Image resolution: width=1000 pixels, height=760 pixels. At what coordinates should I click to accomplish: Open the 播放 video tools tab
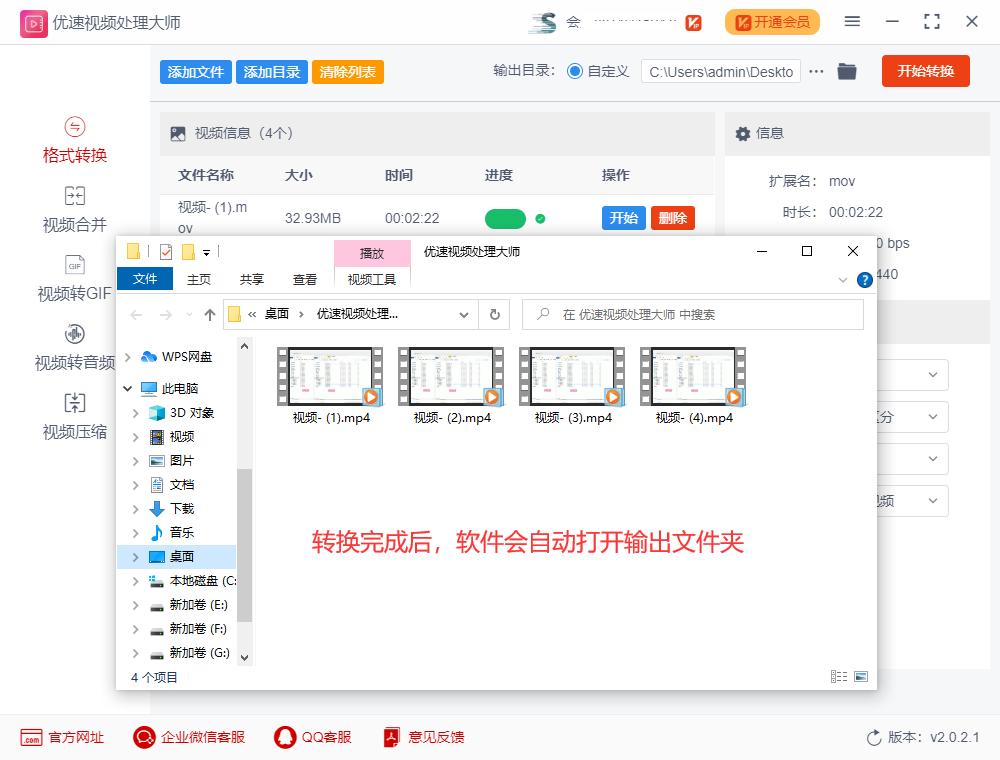(373, 253)
